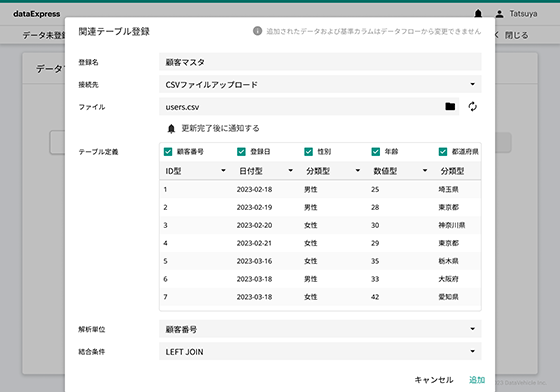Screen dimensions: 560x392
Task: Open the ID型 column type dropdown
Action: (195, 171)
